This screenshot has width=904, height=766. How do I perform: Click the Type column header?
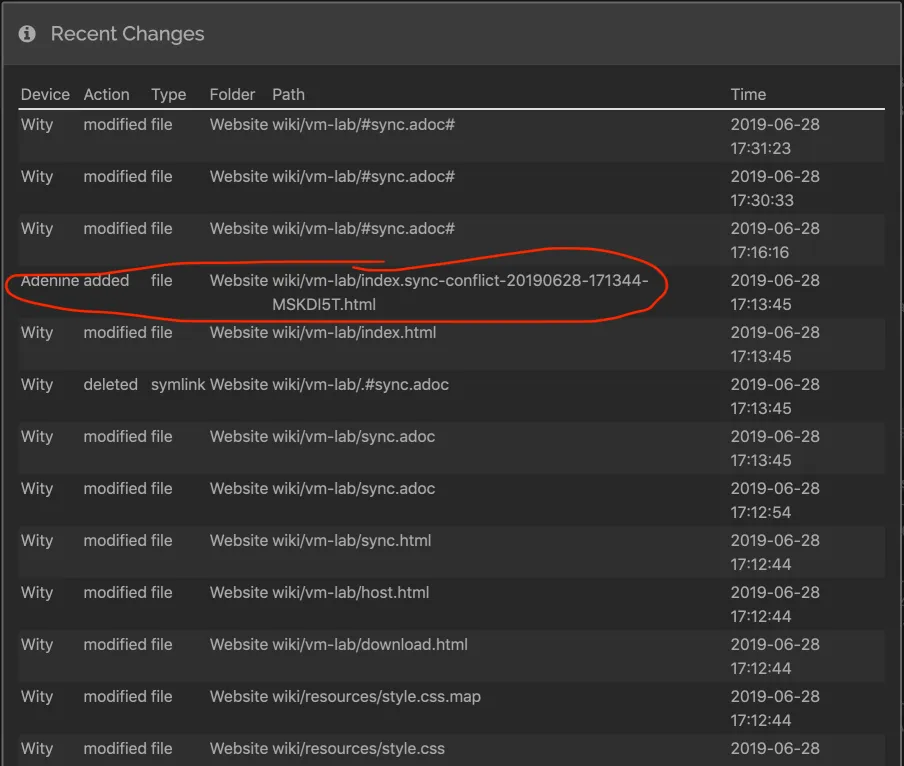(x=168, y=95)
